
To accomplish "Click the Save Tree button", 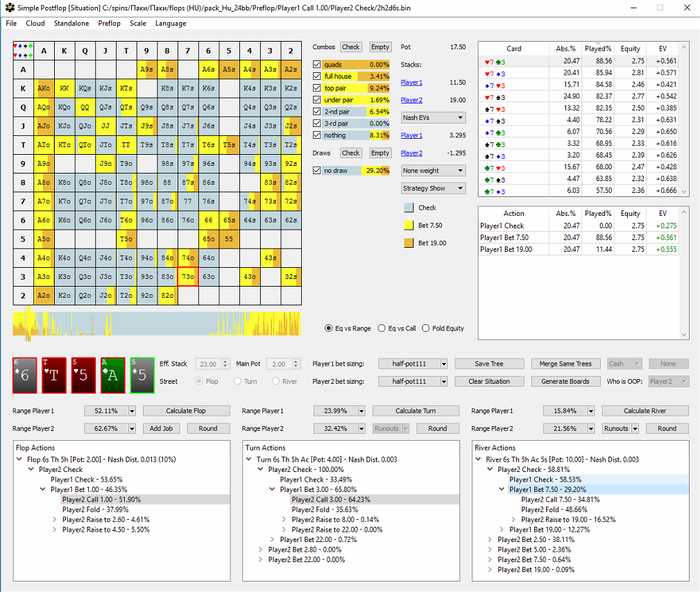I will [x=489, y=364].
